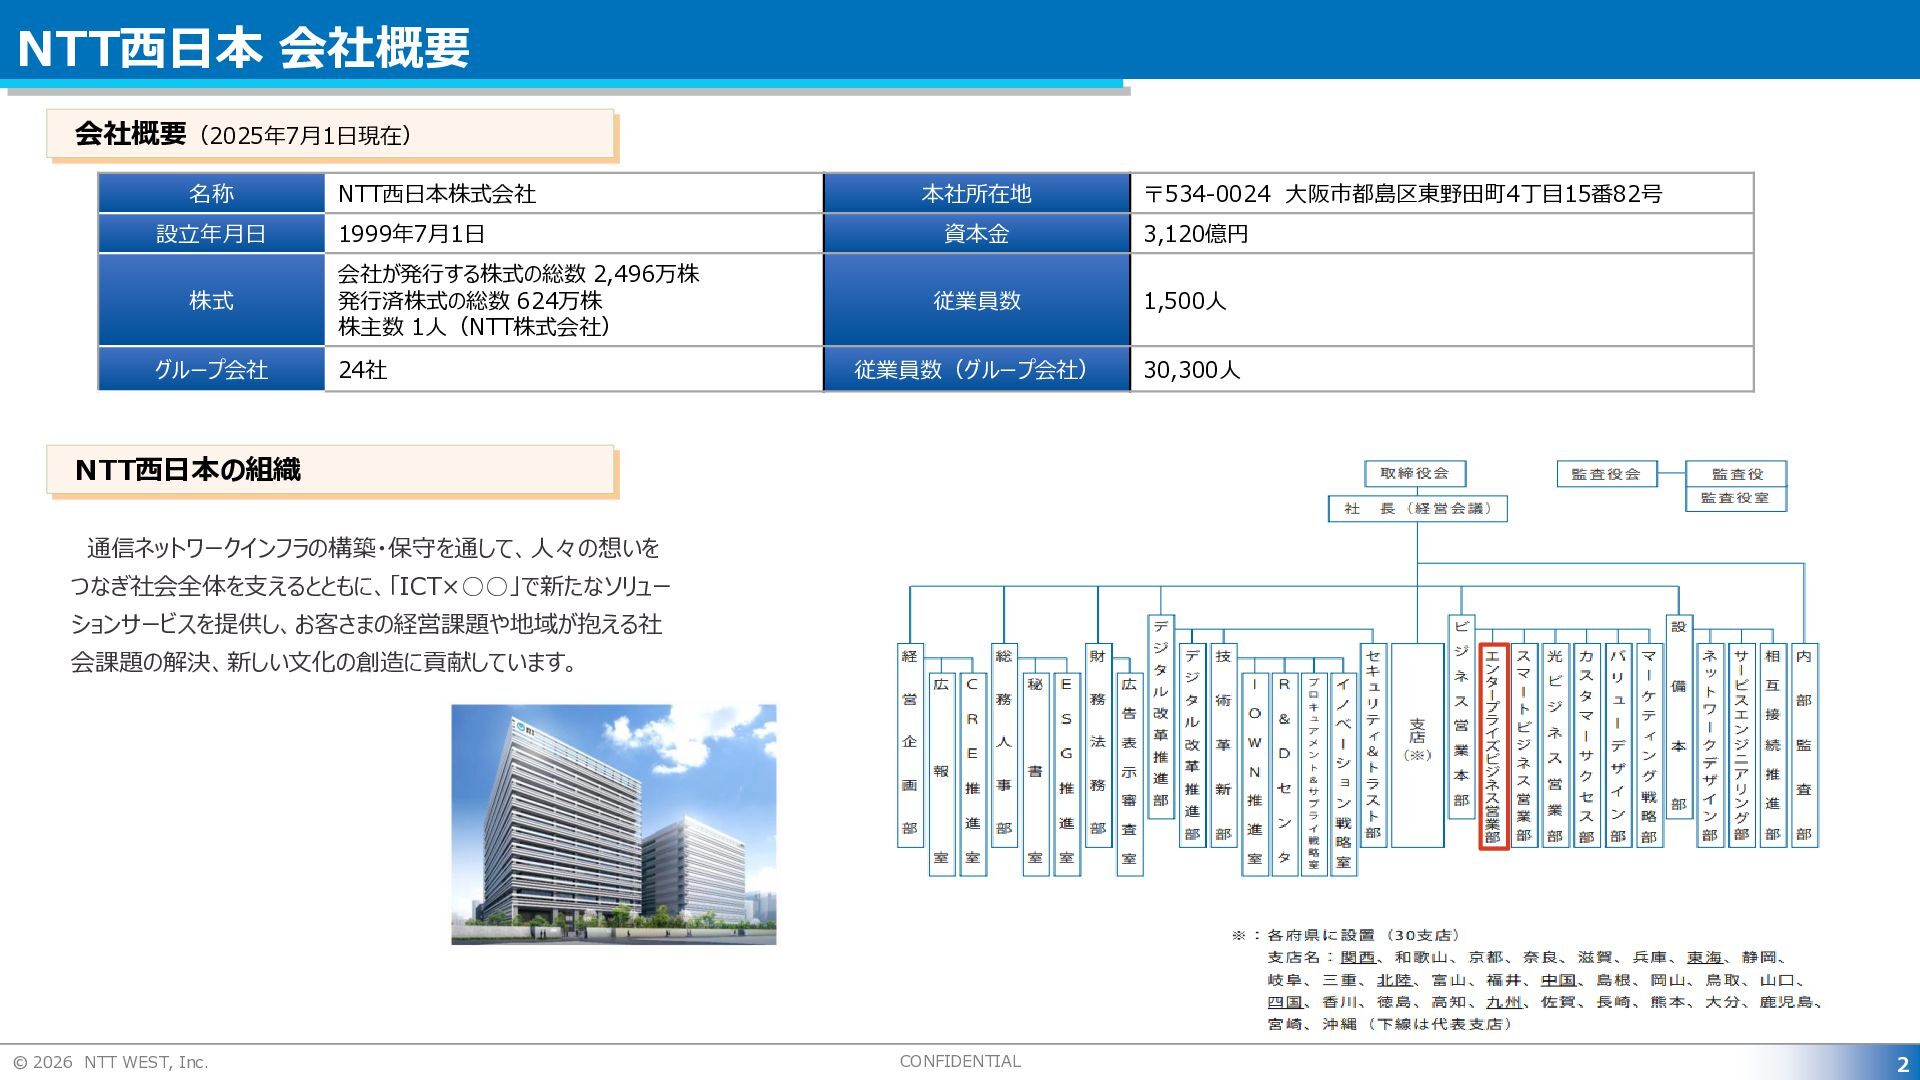Click the "スマートビジネス営業部" org chart box
This screenshot has height=1080, width=1920.
pyautogui.click(x=1524, y=745)
